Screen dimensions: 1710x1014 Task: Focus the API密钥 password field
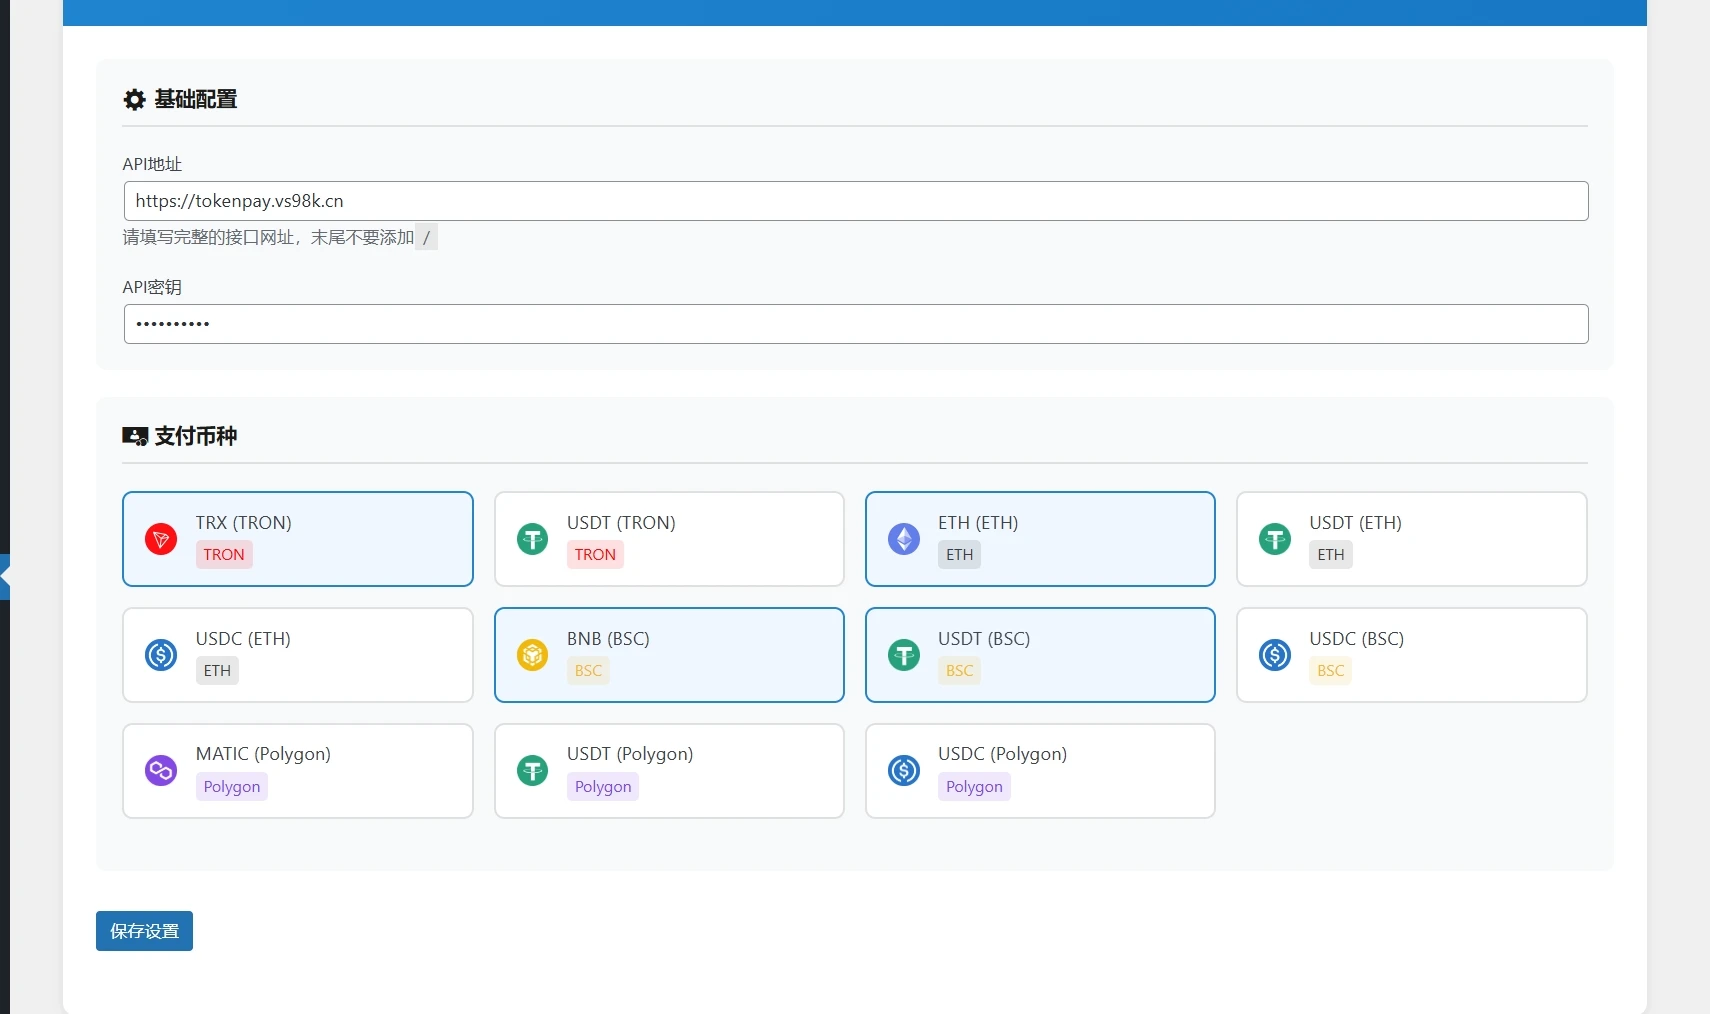coord(855,324)
